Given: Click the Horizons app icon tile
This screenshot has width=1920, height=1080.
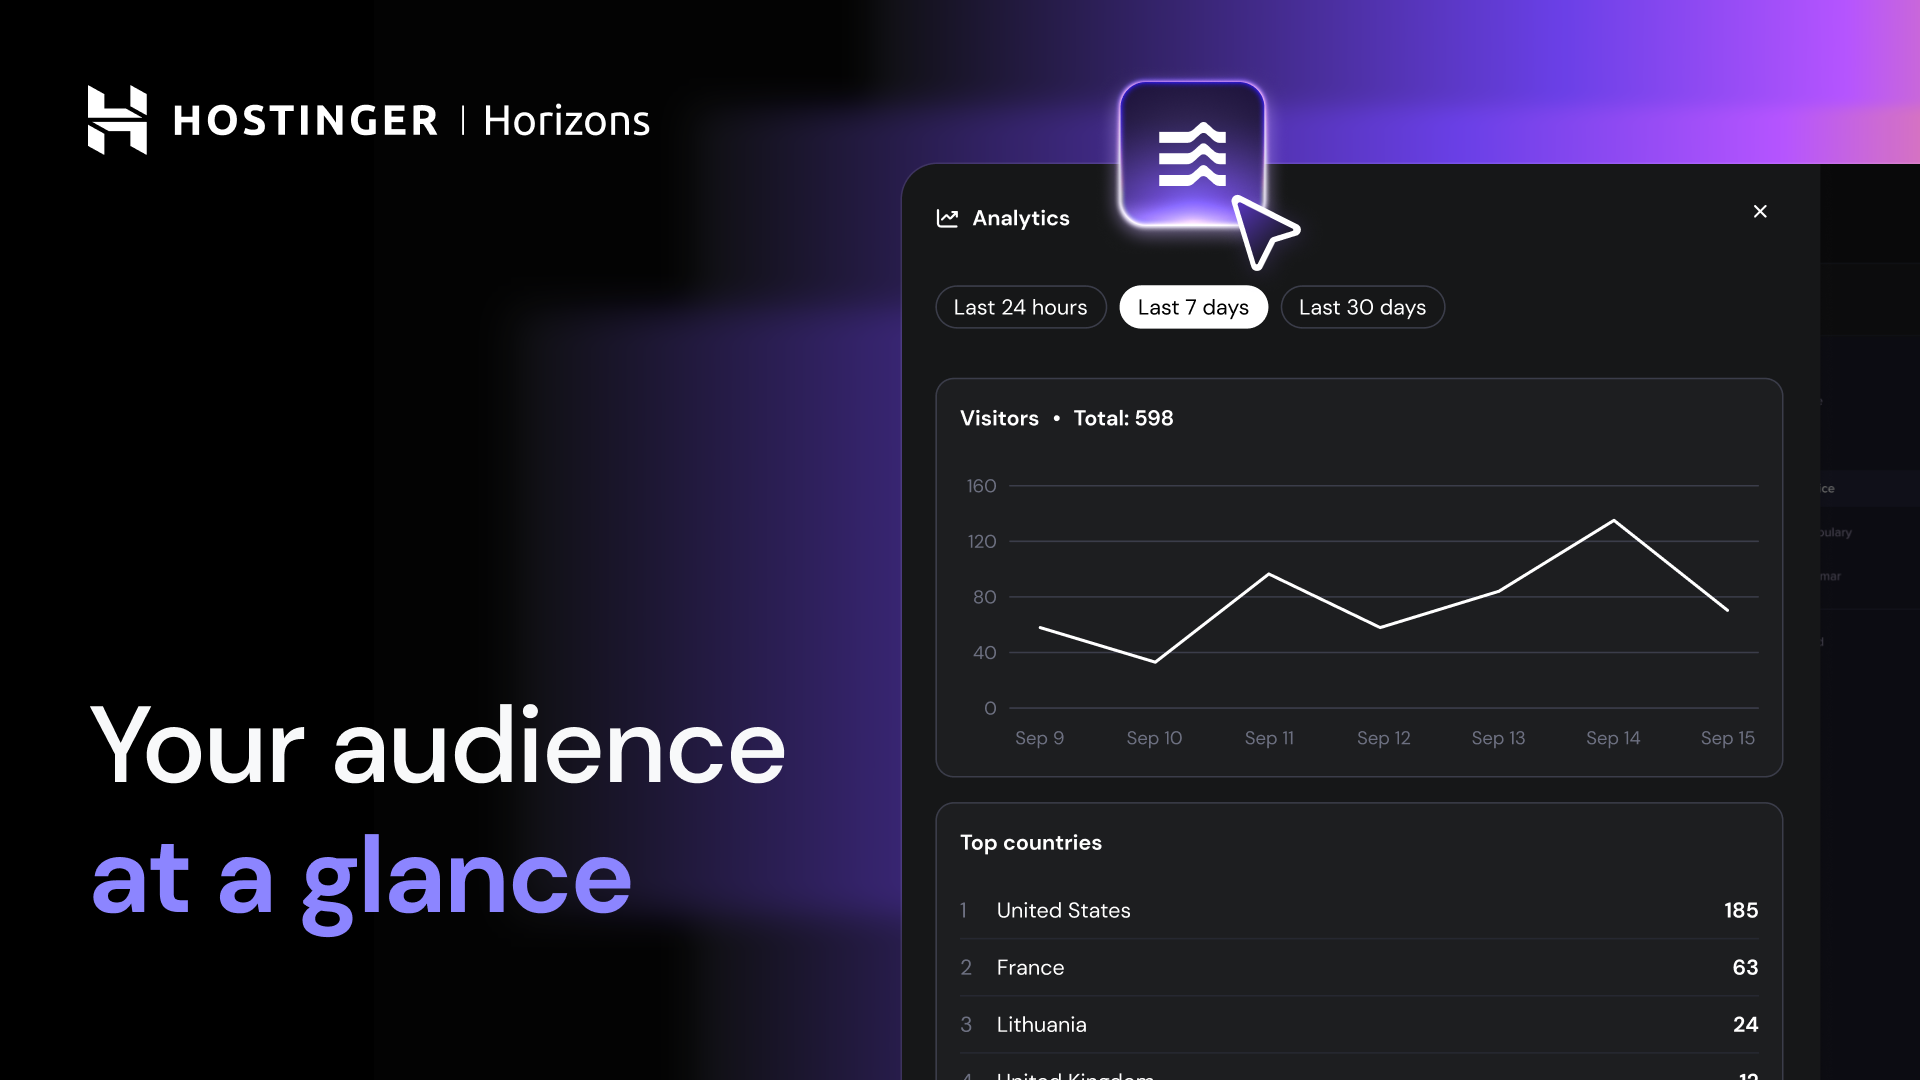Looking at the screenshot, I should click(x=1192, y=154).
